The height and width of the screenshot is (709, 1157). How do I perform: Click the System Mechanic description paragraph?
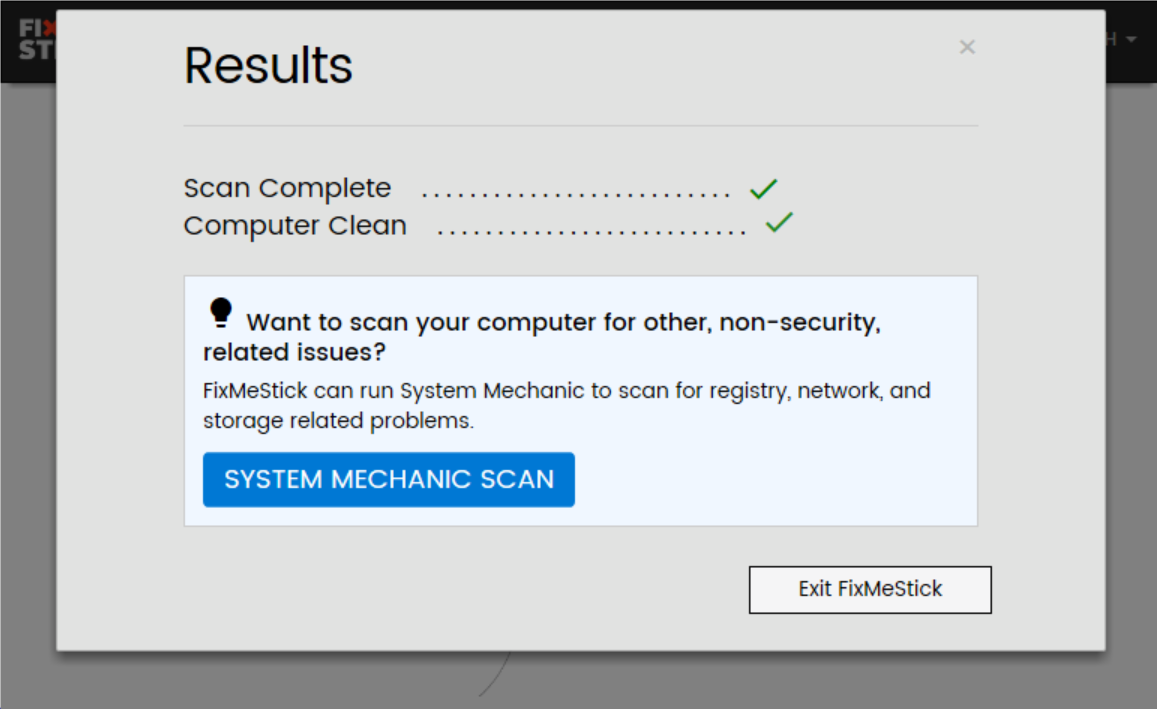point(566,405)
